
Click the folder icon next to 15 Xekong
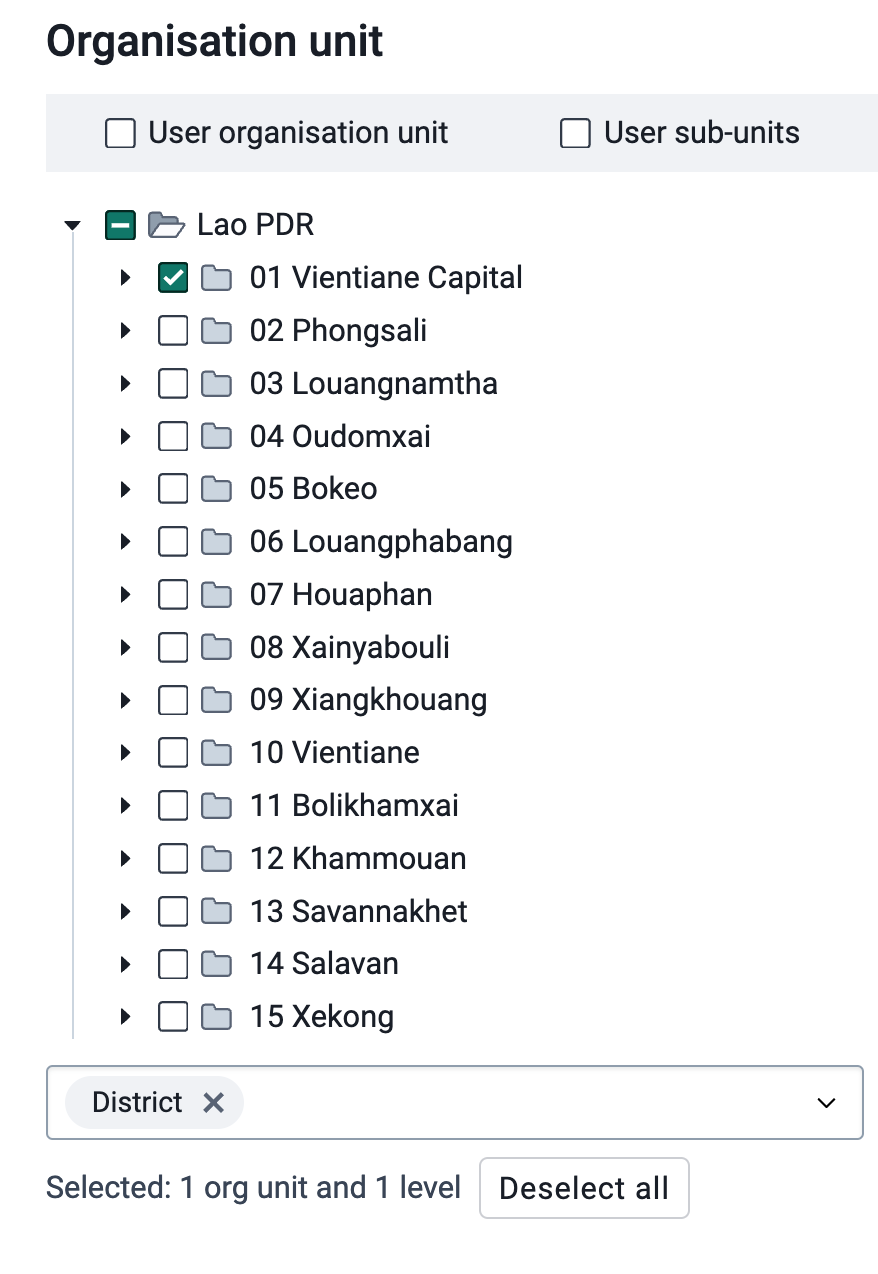216,1017
